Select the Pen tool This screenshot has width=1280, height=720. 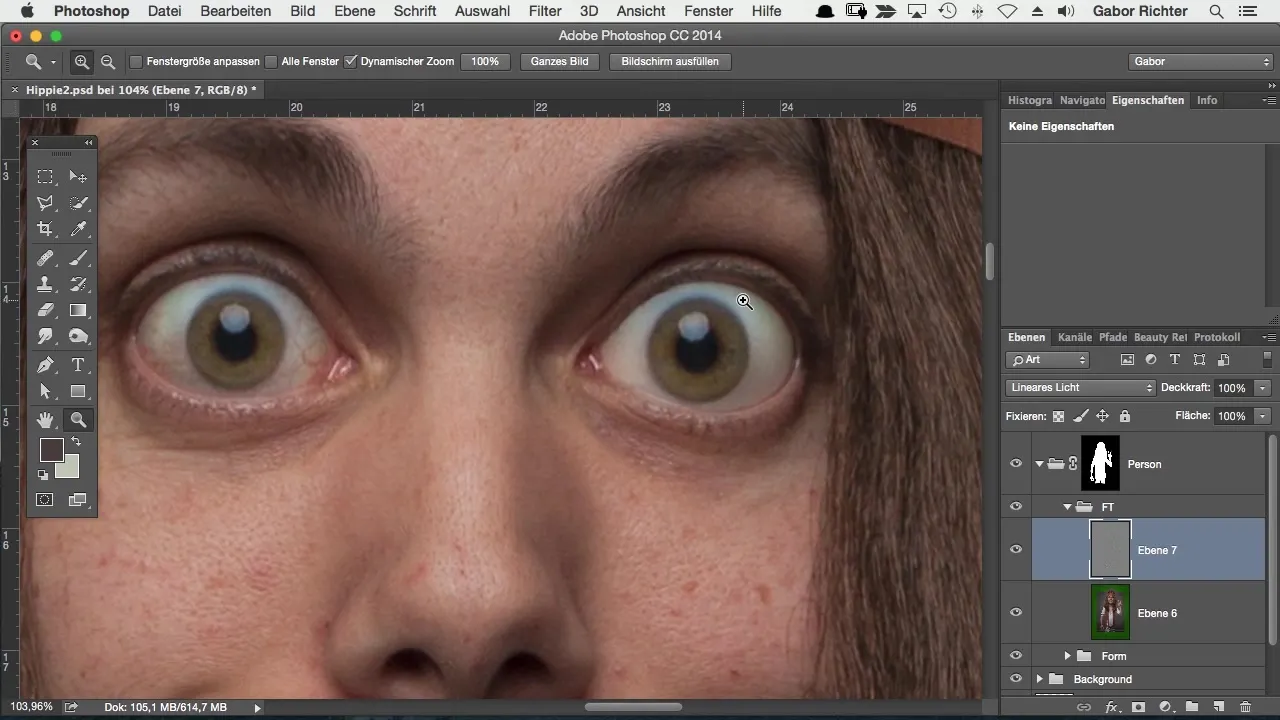coord(45,365)
